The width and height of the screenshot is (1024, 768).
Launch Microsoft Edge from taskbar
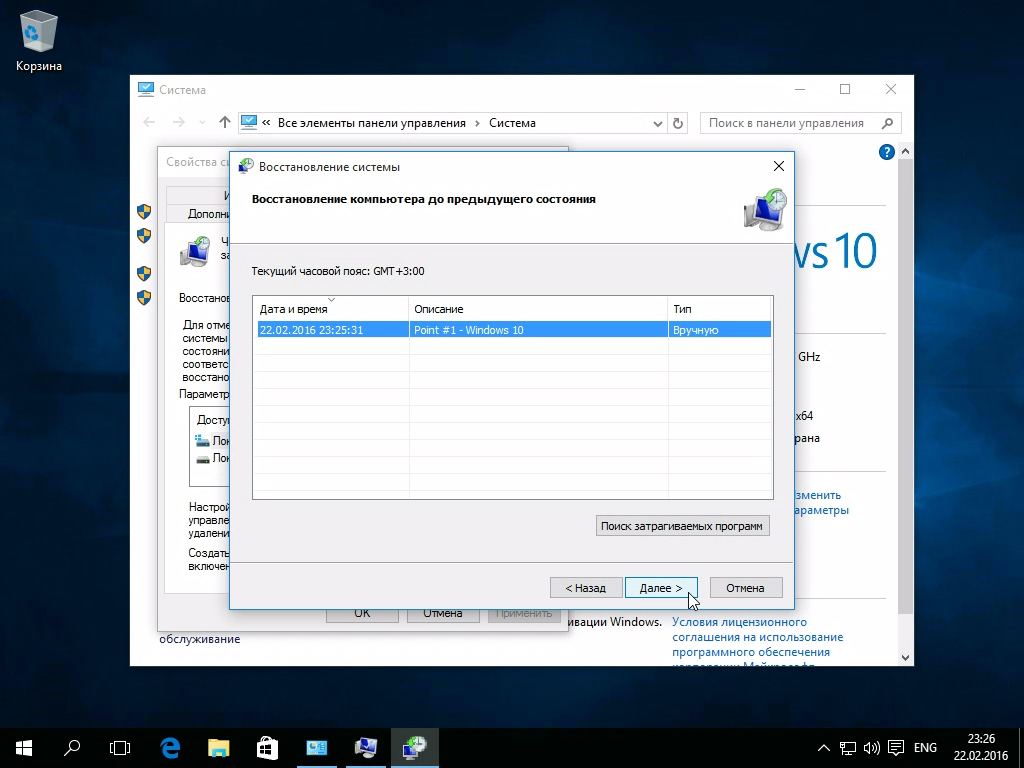[x=170, y=748]
